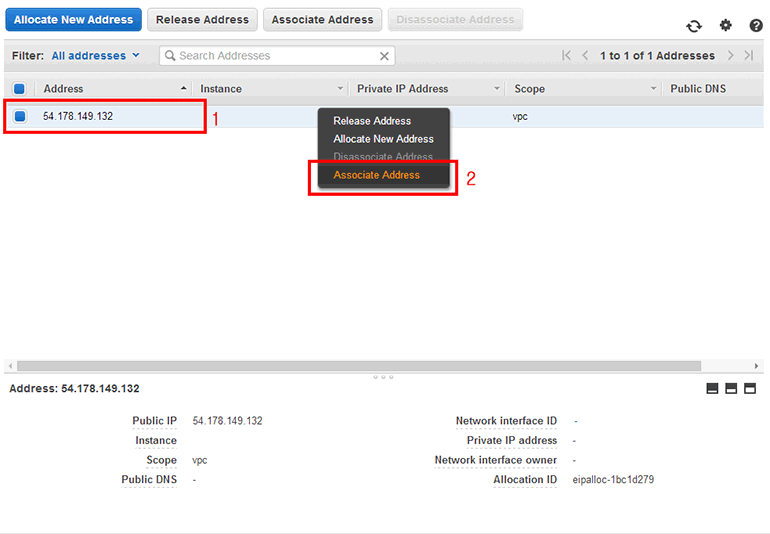Open the All addresses filter dropdown
The width and height of the screenshot is (770, 534).
tap(95, 56)
